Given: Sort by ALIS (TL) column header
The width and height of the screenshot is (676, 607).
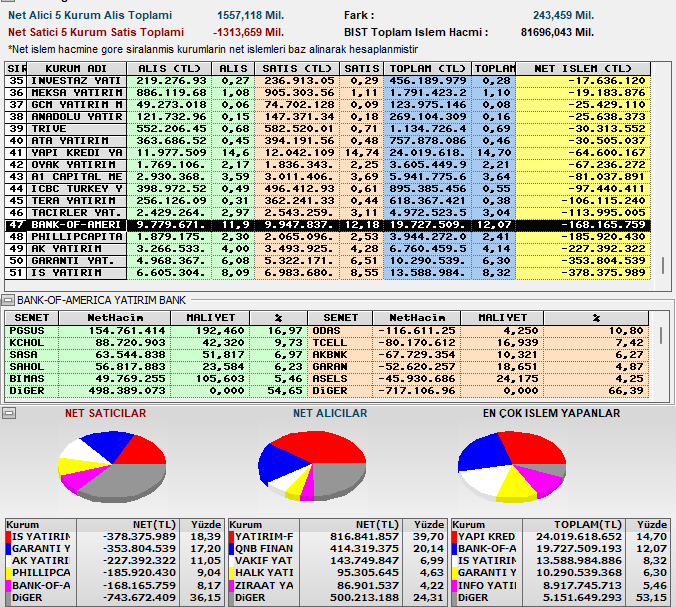Looking at the screenshot, I should click(x=169, y=69).
